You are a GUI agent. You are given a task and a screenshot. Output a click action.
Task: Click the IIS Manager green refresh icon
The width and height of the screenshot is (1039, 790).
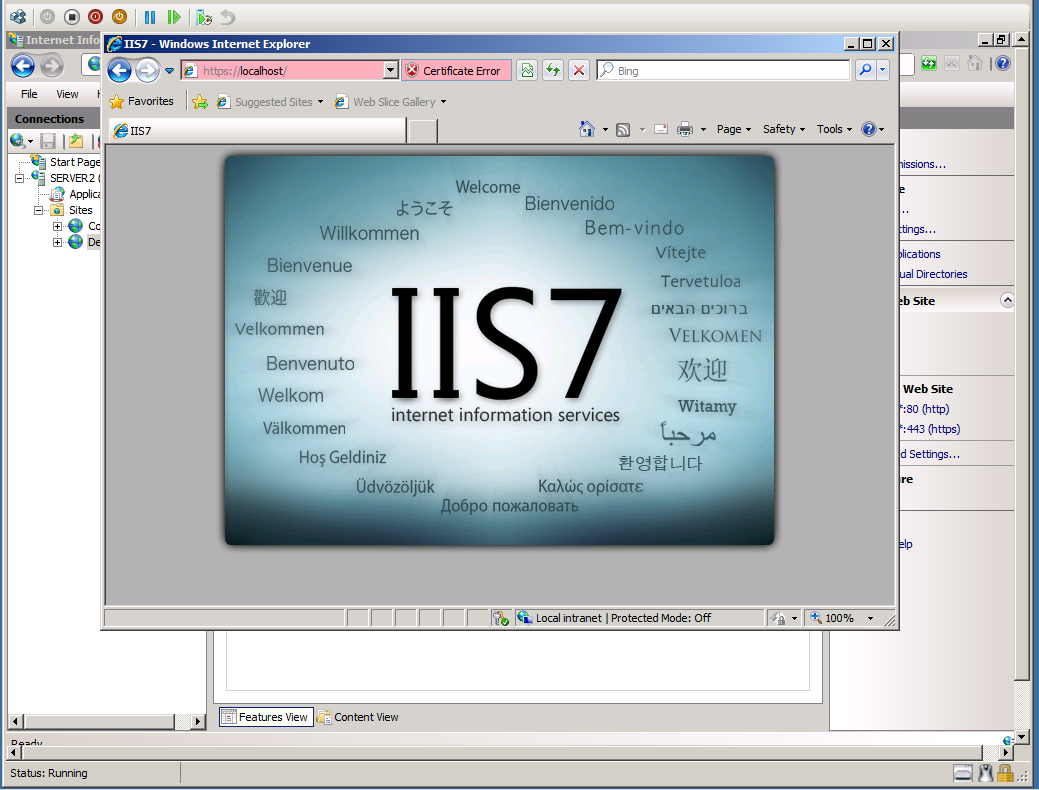929,64
